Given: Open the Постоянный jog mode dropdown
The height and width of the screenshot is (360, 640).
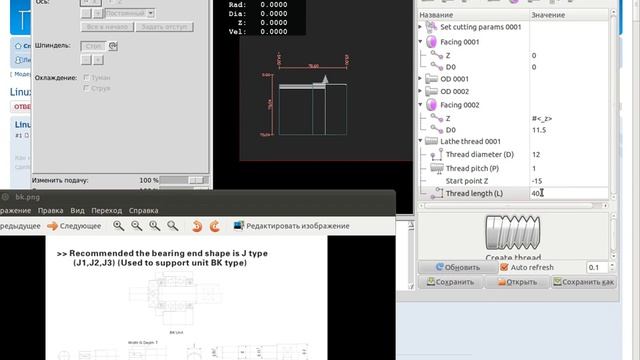Looking at the screenshot, I should 130,13.
